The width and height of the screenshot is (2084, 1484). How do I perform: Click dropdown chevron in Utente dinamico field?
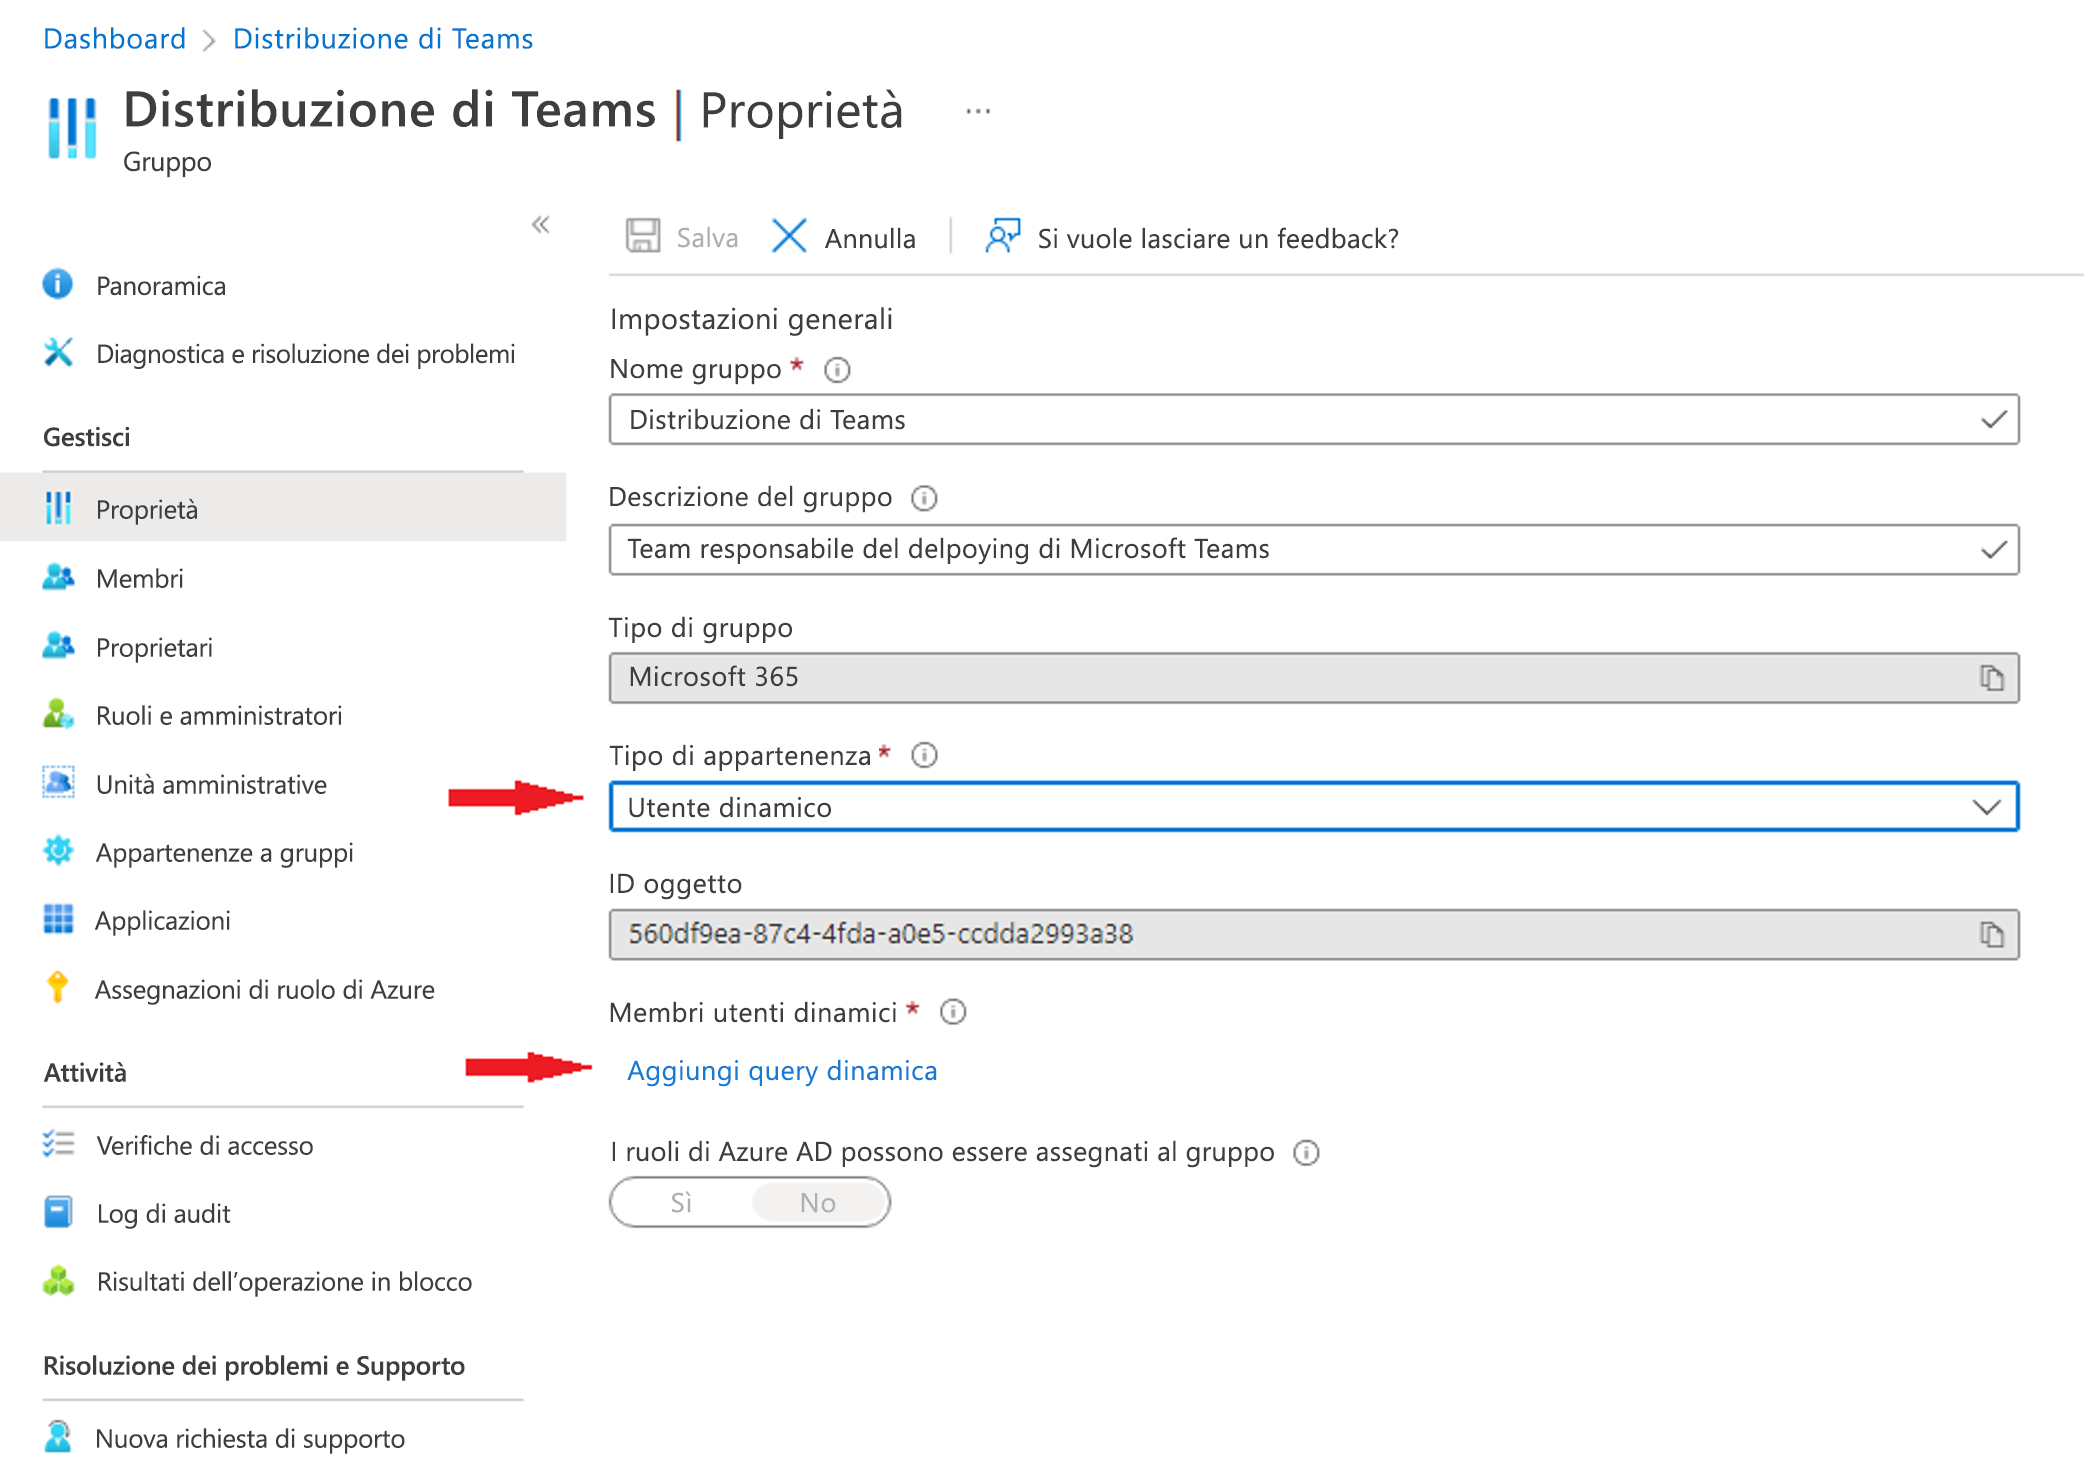point(1986,807)
